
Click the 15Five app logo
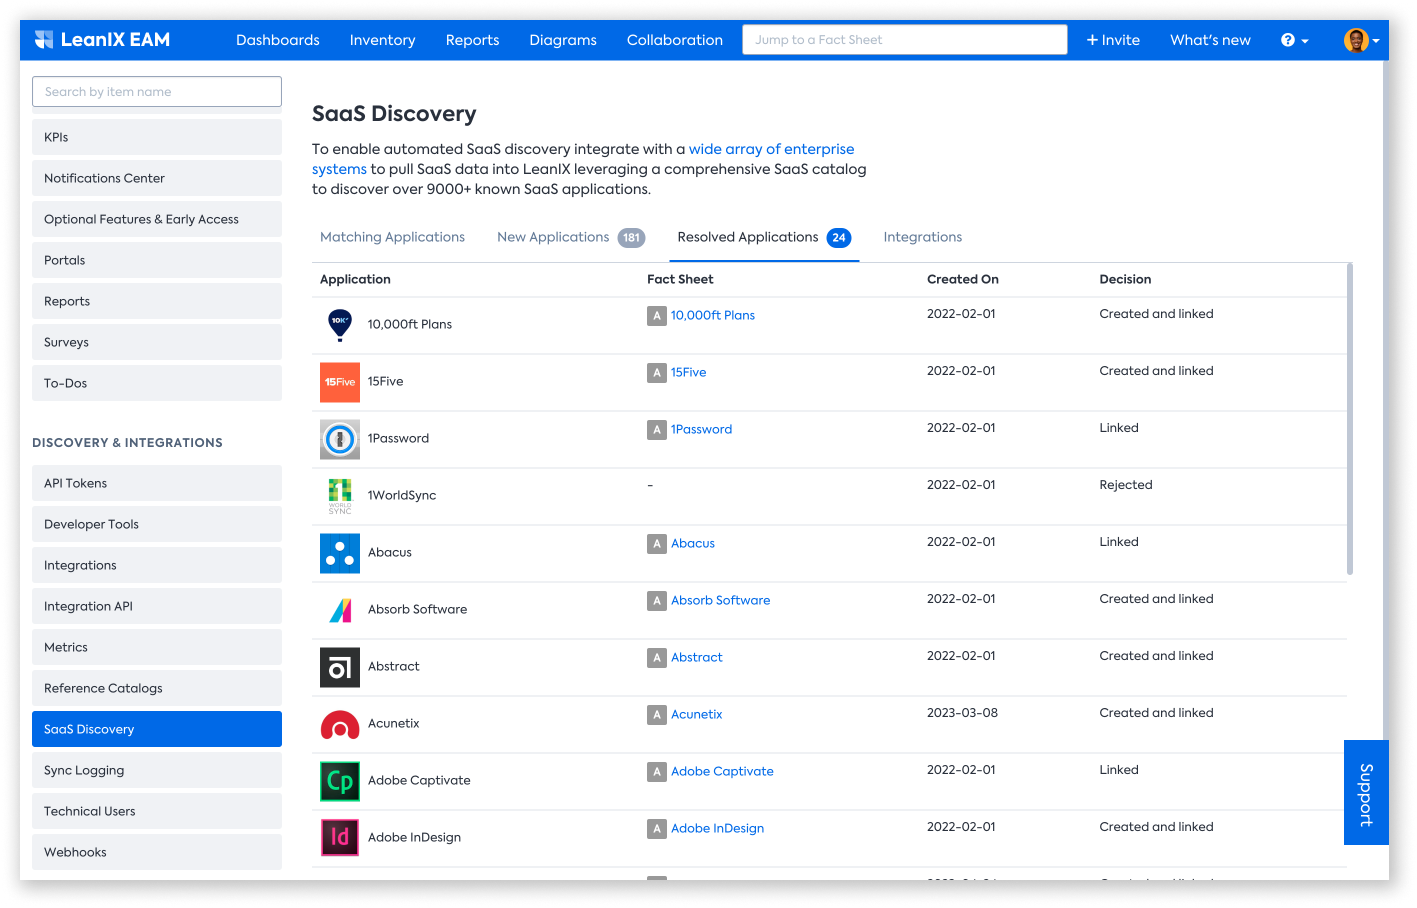(340, 382)
